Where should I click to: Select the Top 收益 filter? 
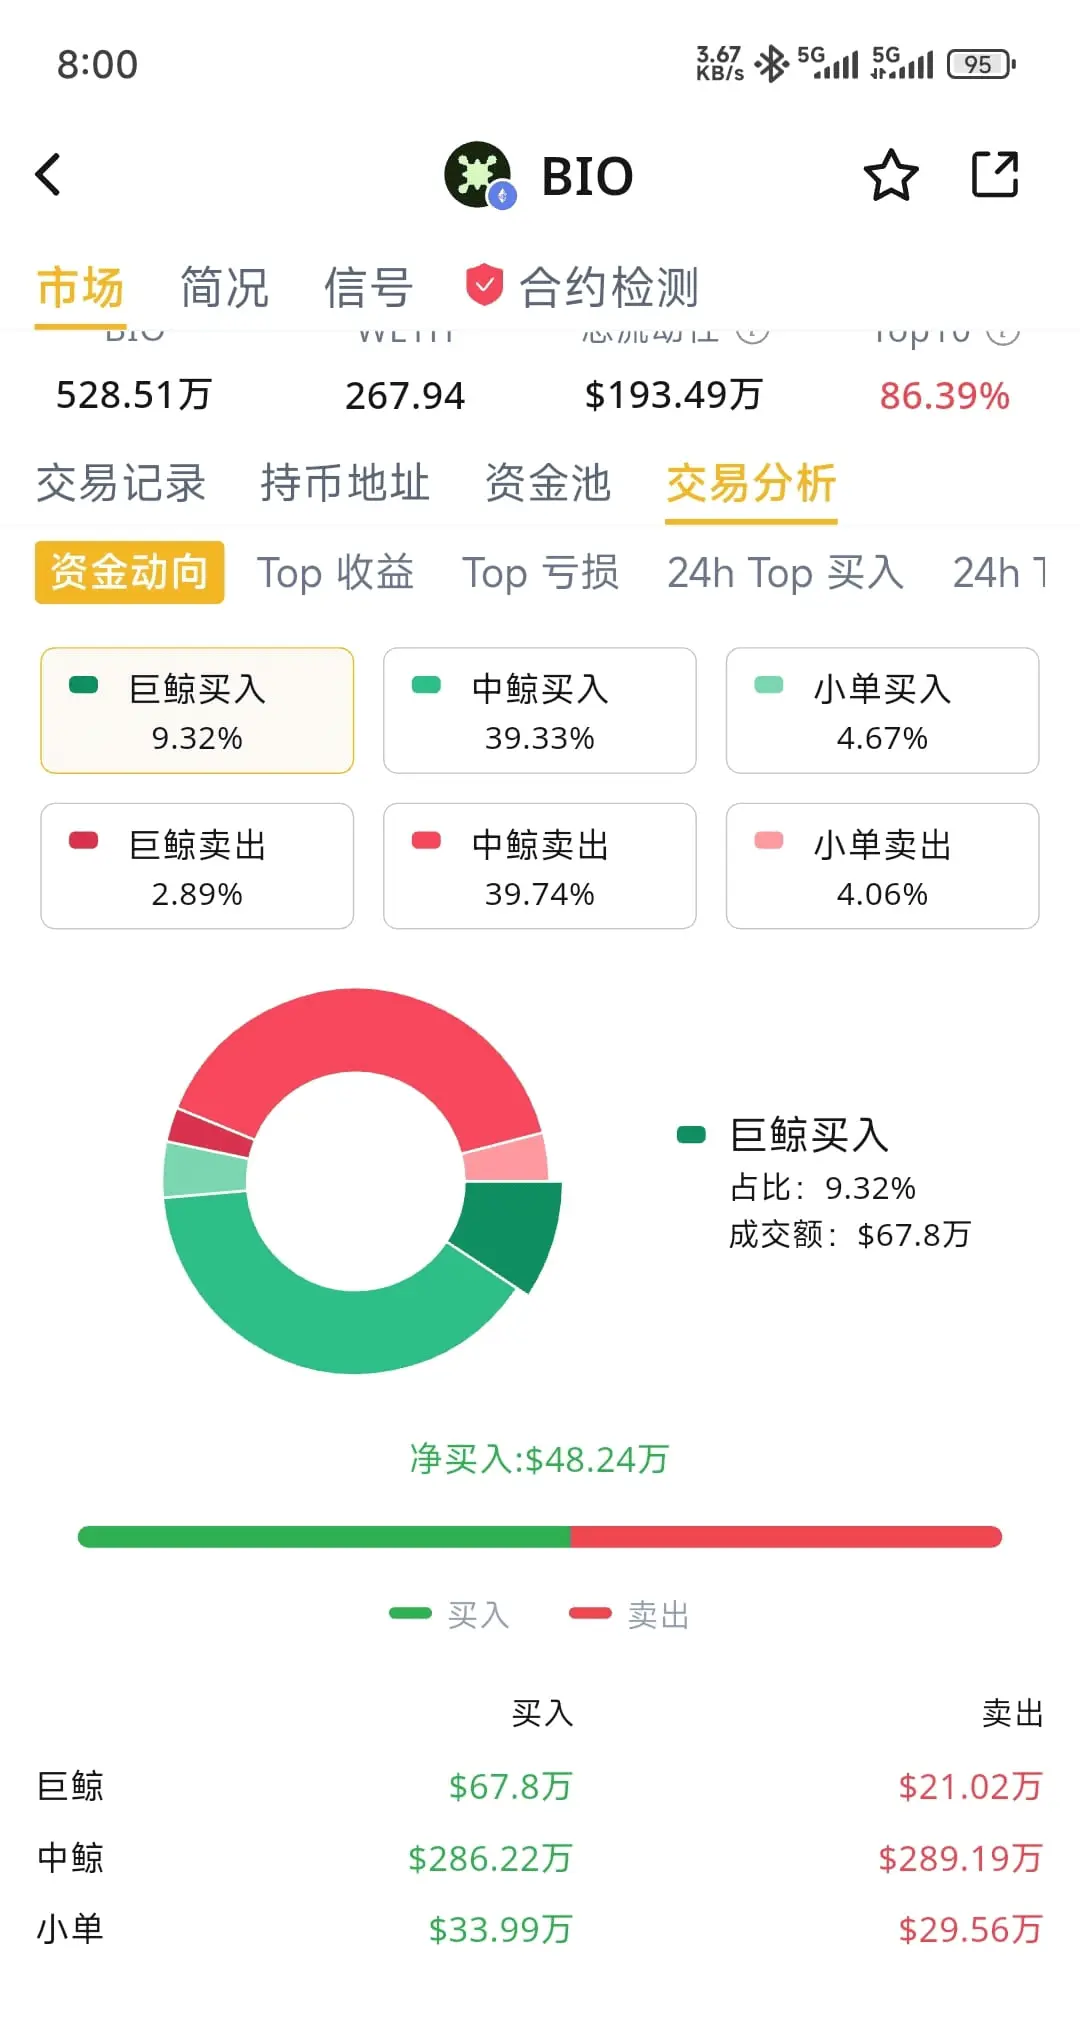coord(336,573)
